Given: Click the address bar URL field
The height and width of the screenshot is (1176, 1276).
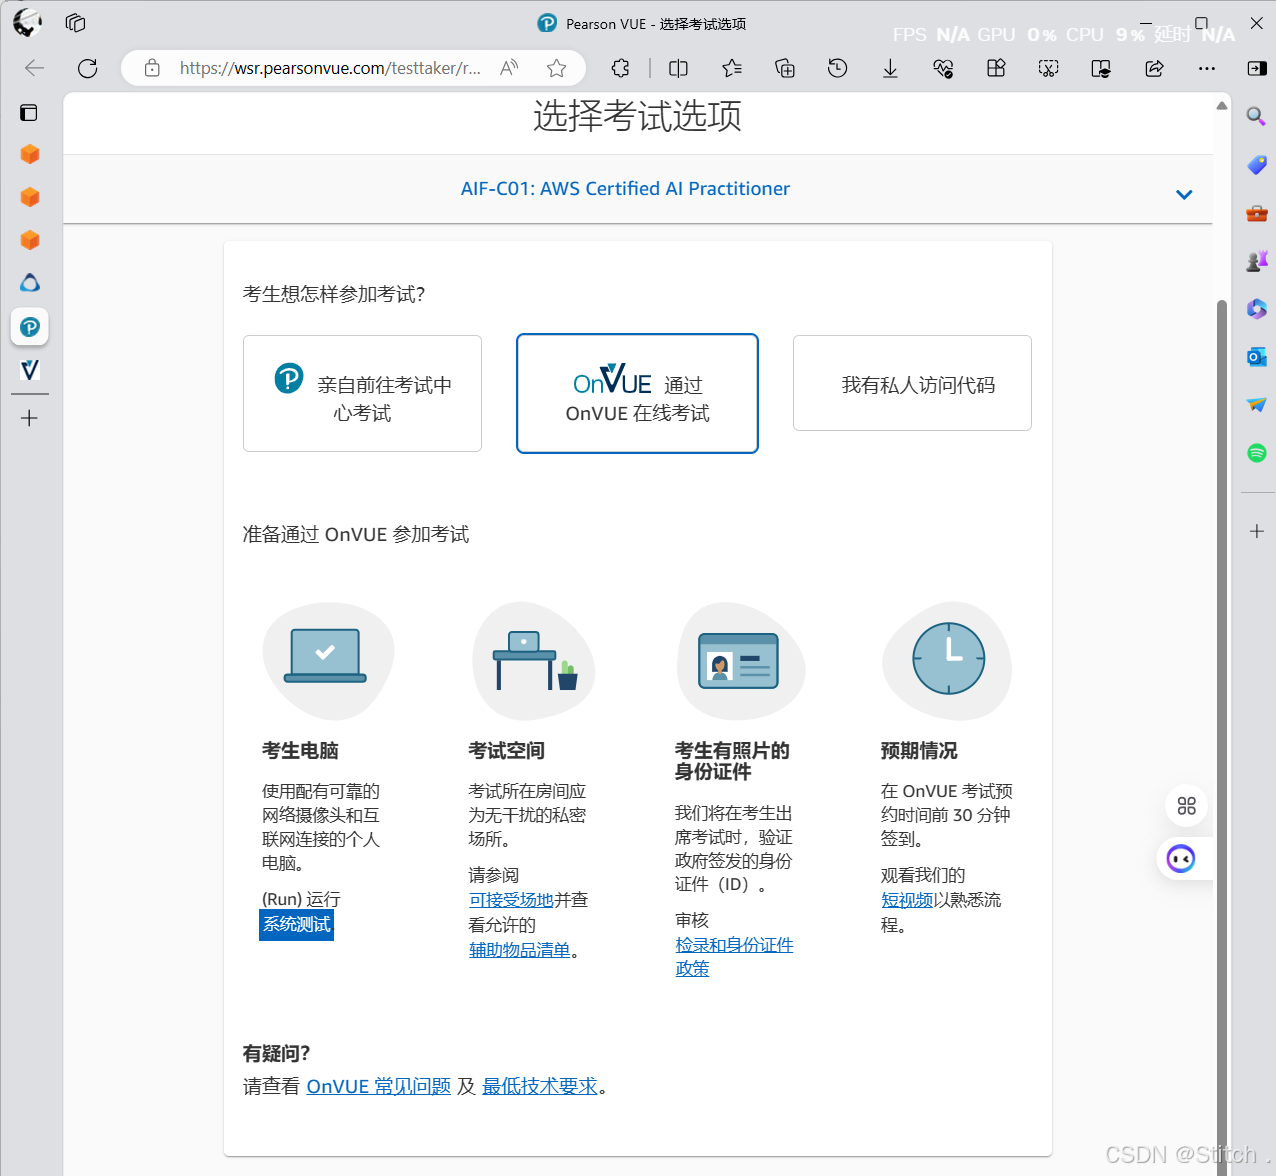Looking at the screenshot, I should (x=330, y=68).
